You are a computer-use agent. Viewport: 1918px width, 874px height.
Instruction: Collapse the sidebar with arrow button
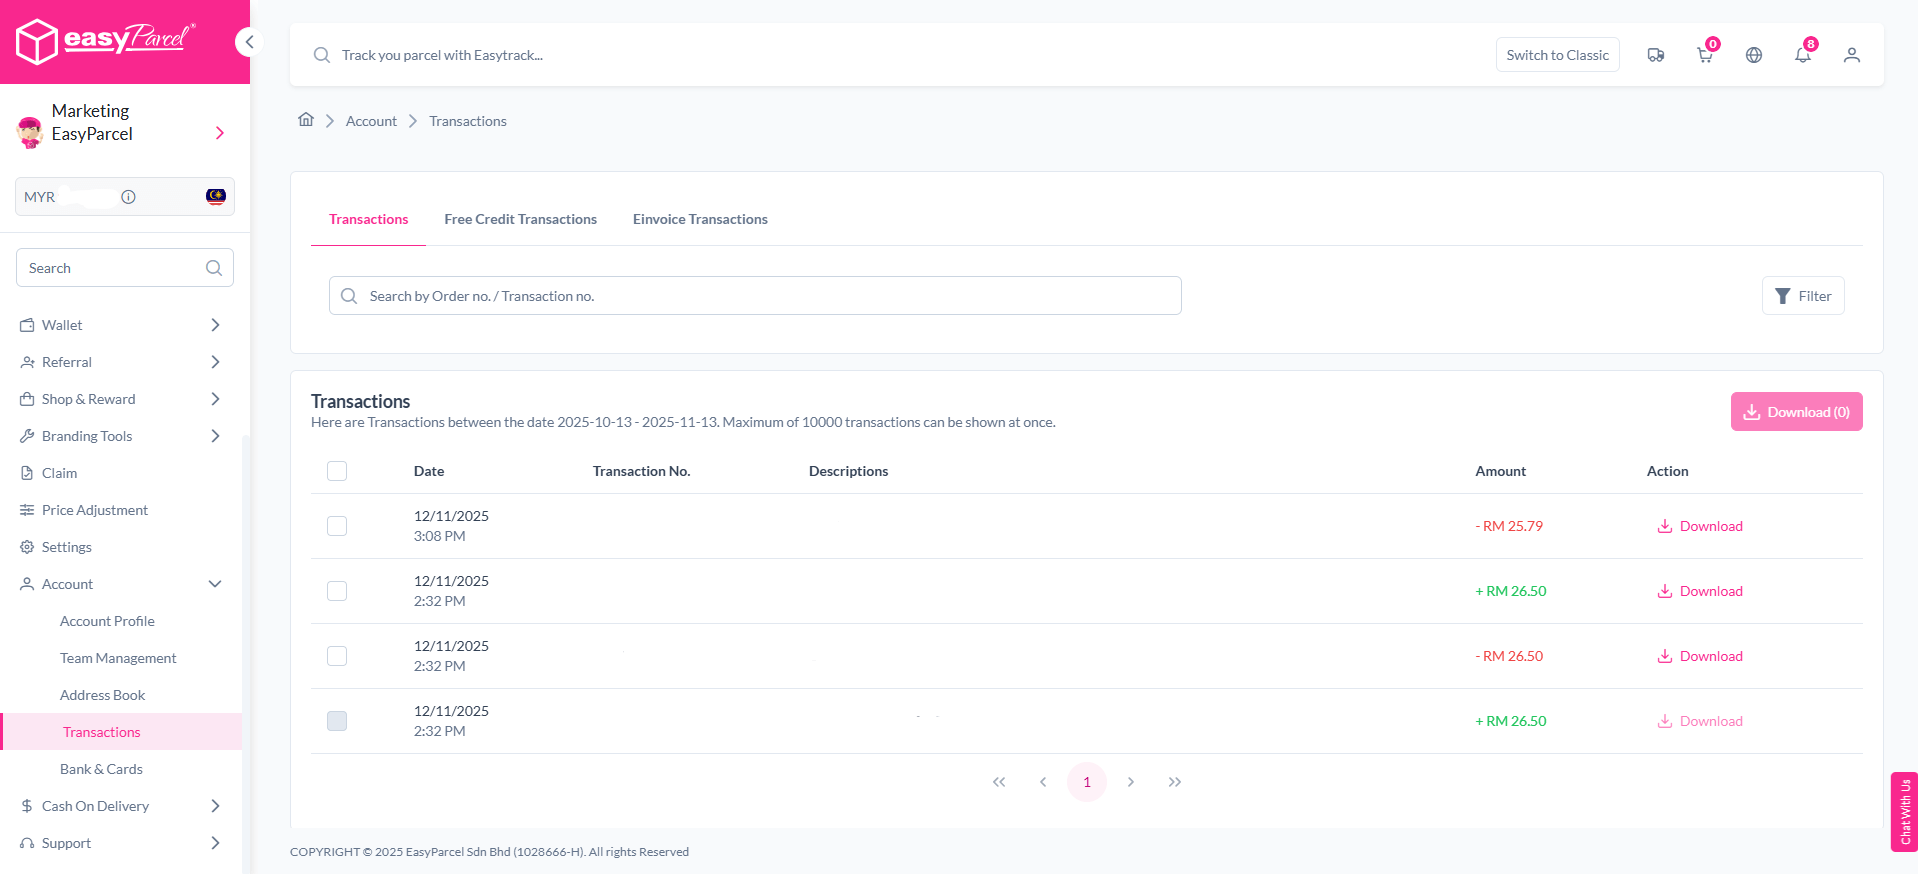click(x=249, y=42)
